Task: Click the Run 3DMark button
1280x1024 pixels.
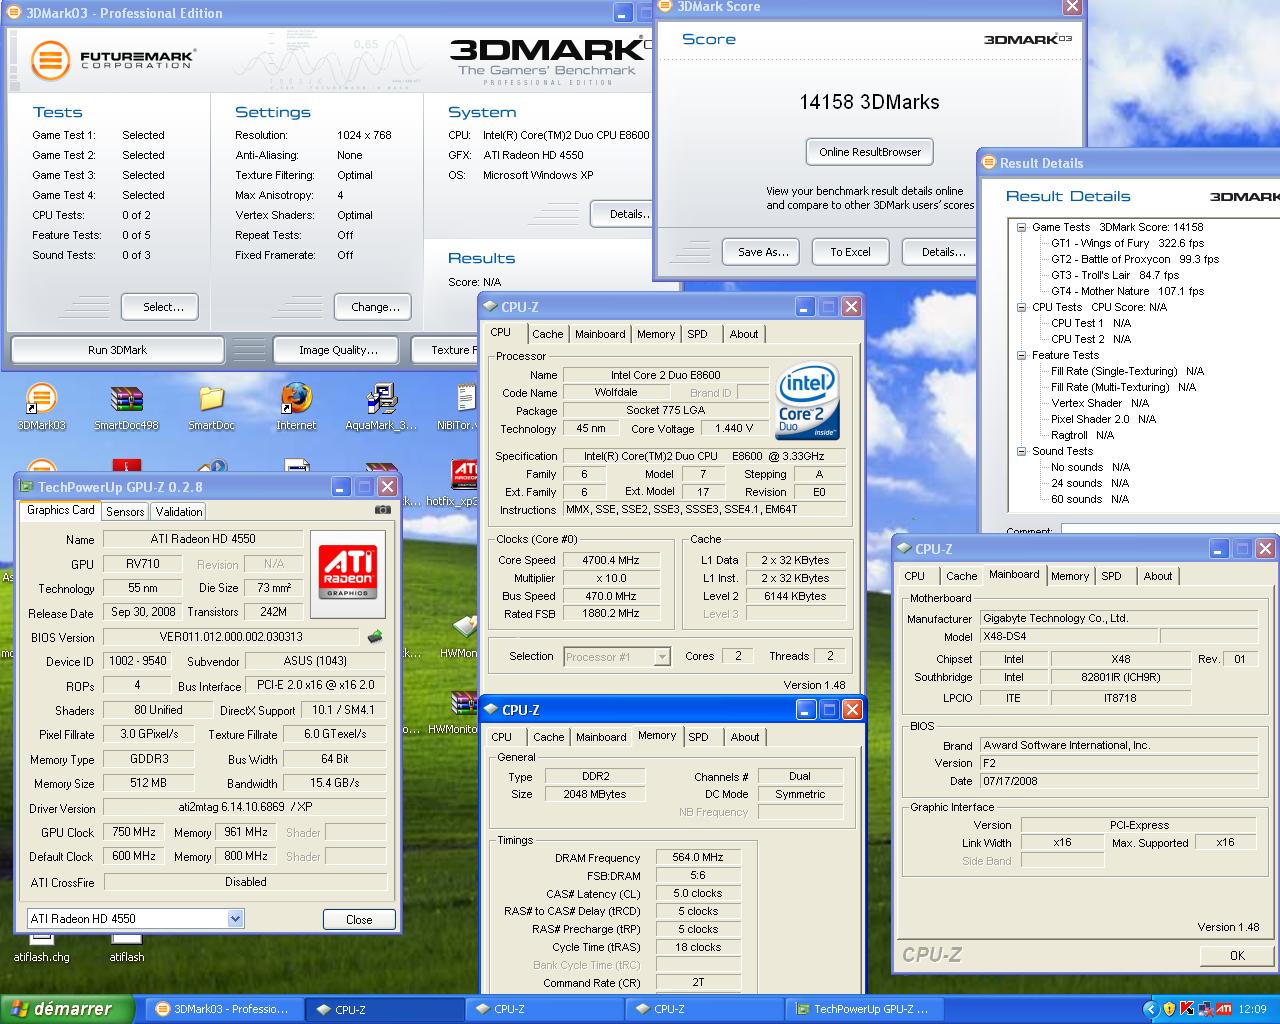Action: tap(117, 350)
